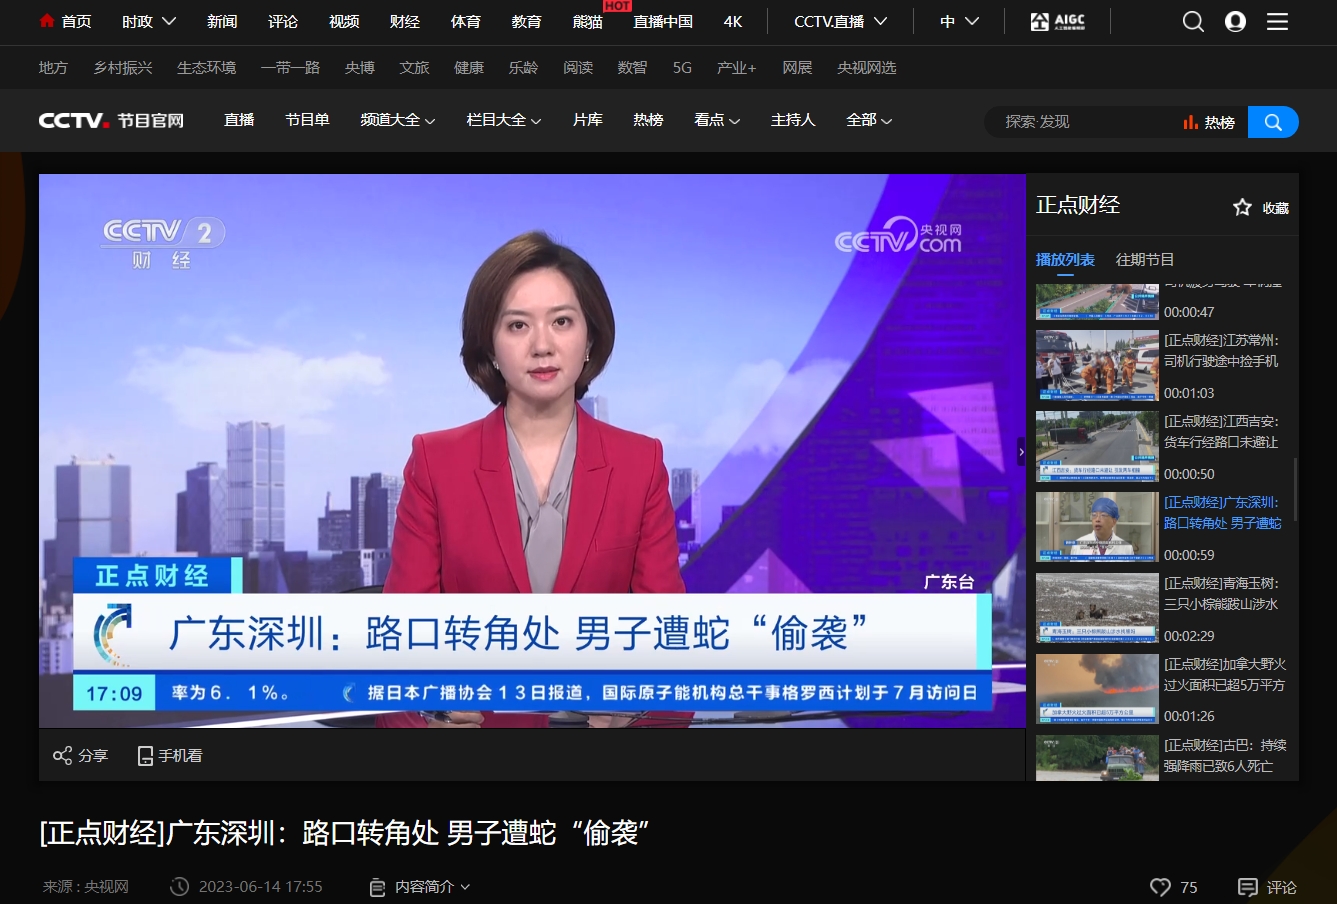Open the 广东深圳 playlist title link
This screenshot has width=1337, height=904.
tap(1223, 513)
